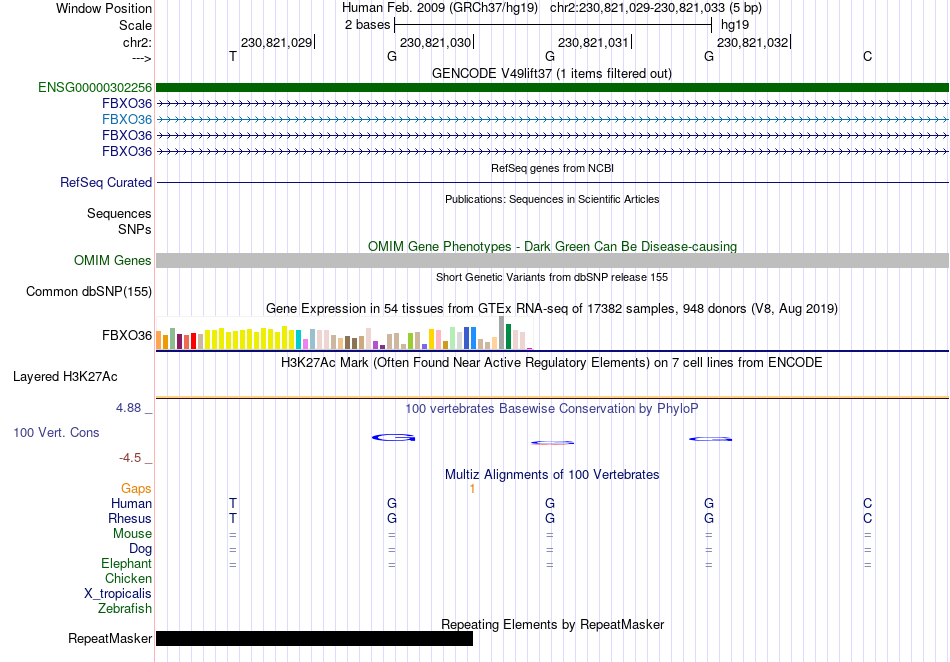The width and height of the screenshot is (950, 662).
Task: Click the 2 bases scale bar
Action: [x=553, y=25]
